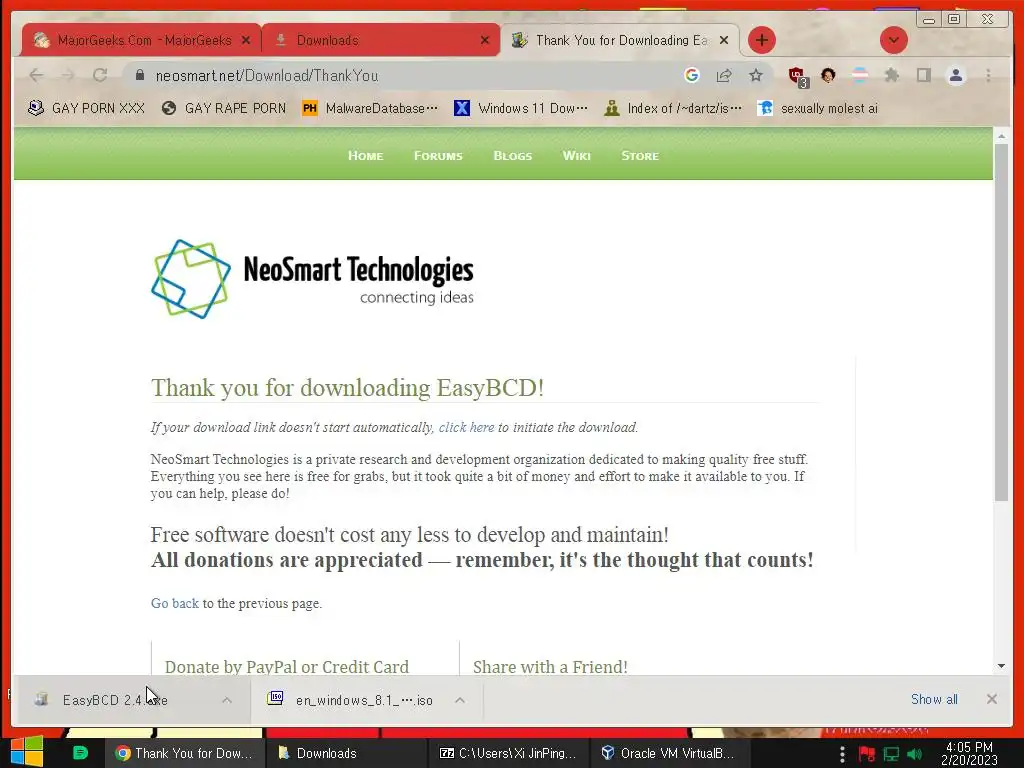Reload the page with the refresh icon
The width and height of the screenshot is (1024, 768).
[x=99, y=75]
